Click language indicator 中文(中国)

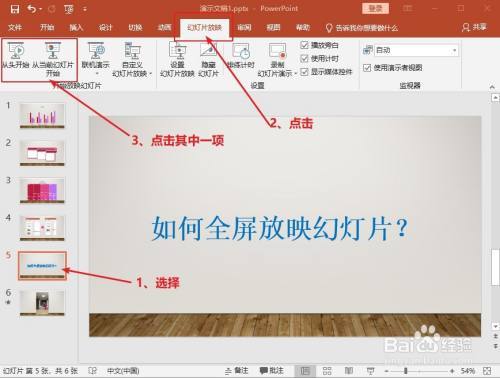[x=123, y=371]
